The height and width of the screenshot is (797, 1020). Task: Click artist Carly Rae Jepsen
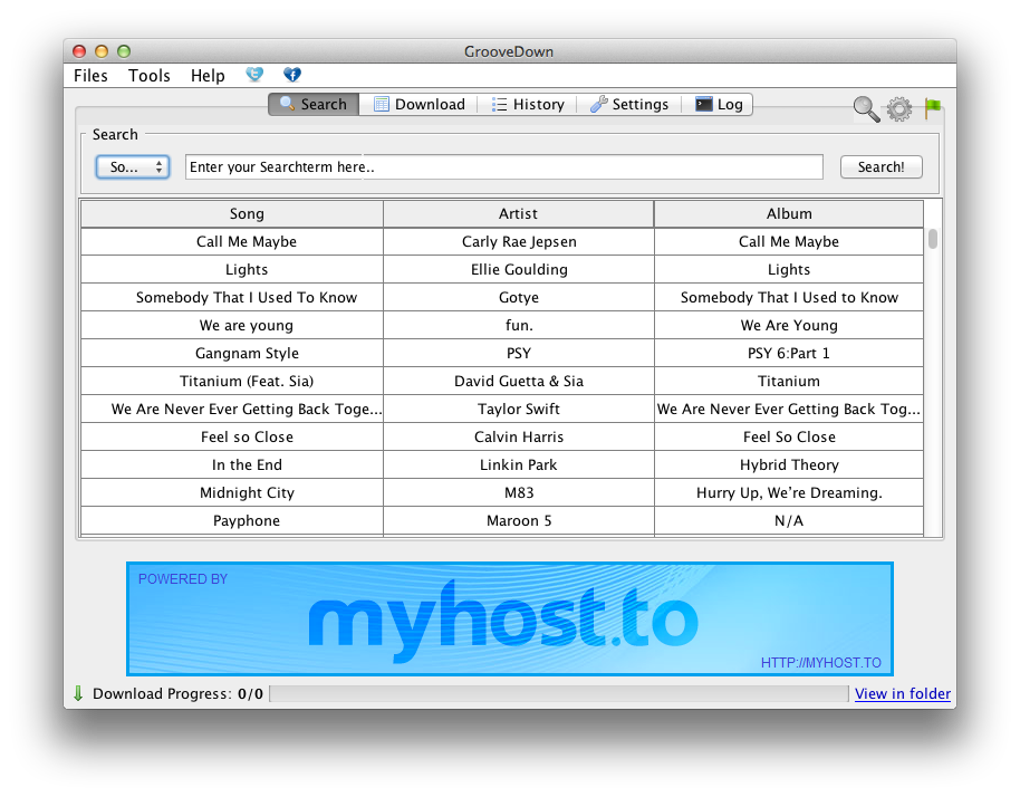tap(518, 241)
